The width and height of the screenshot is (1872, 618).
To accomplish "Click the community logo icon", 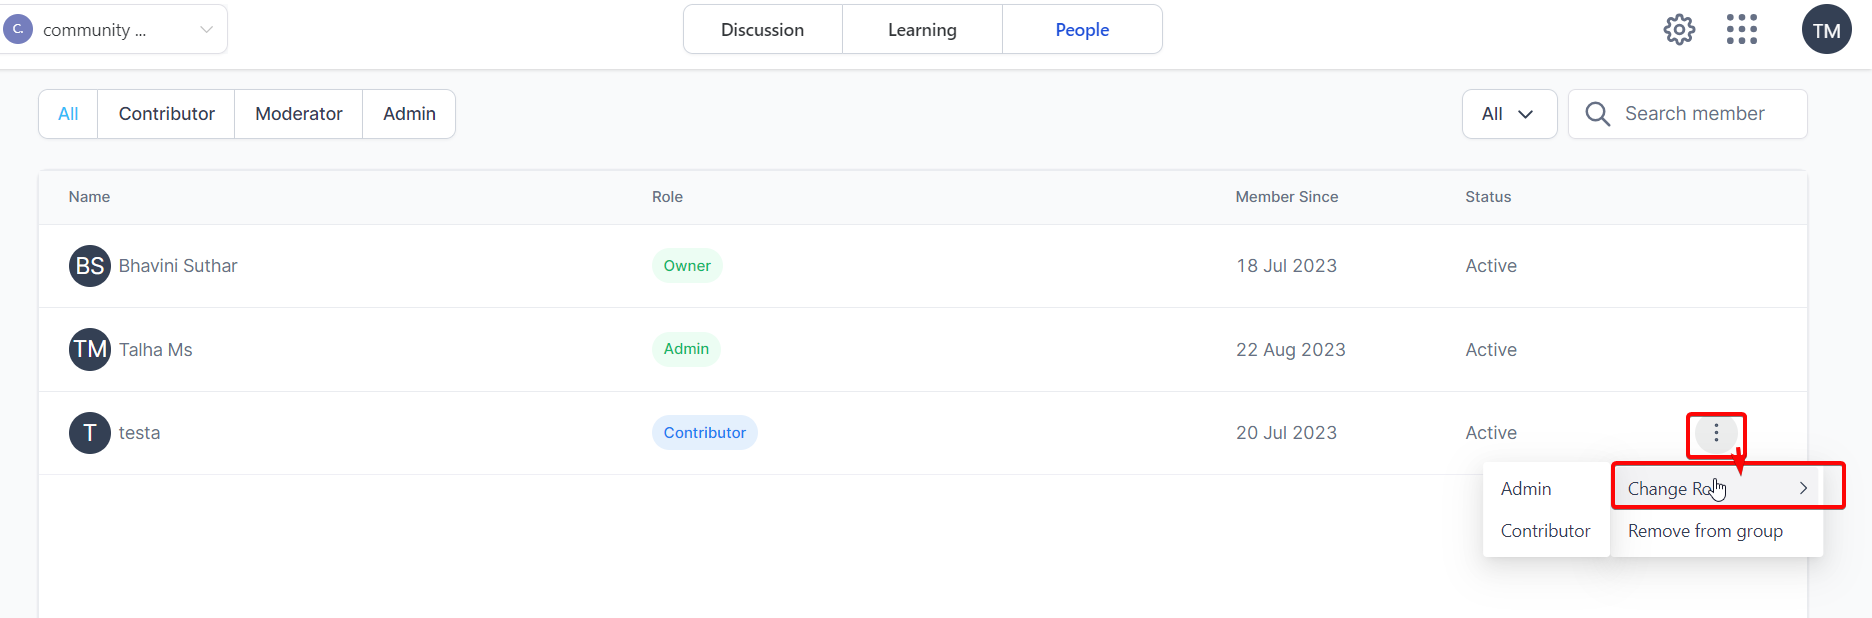I will pos(18,29).
